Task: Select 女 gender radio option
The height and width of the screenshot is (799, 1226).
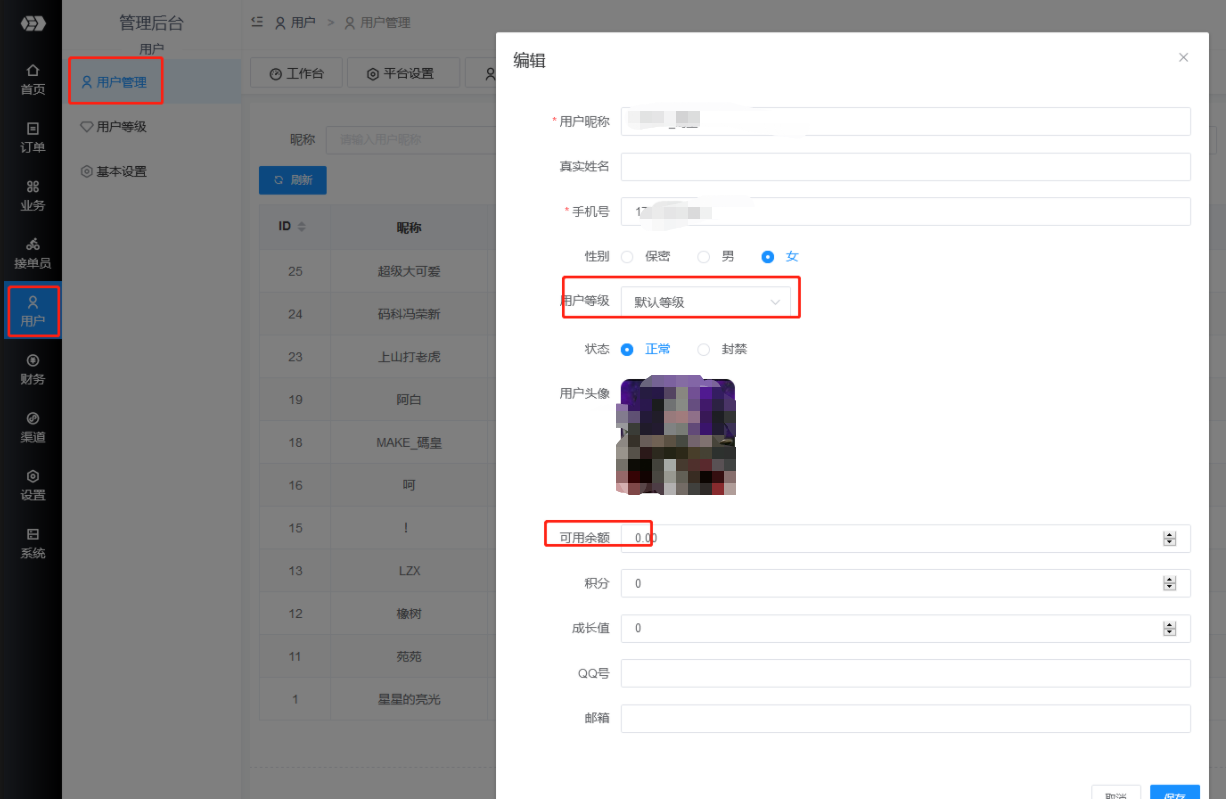Action: [780, 257]
